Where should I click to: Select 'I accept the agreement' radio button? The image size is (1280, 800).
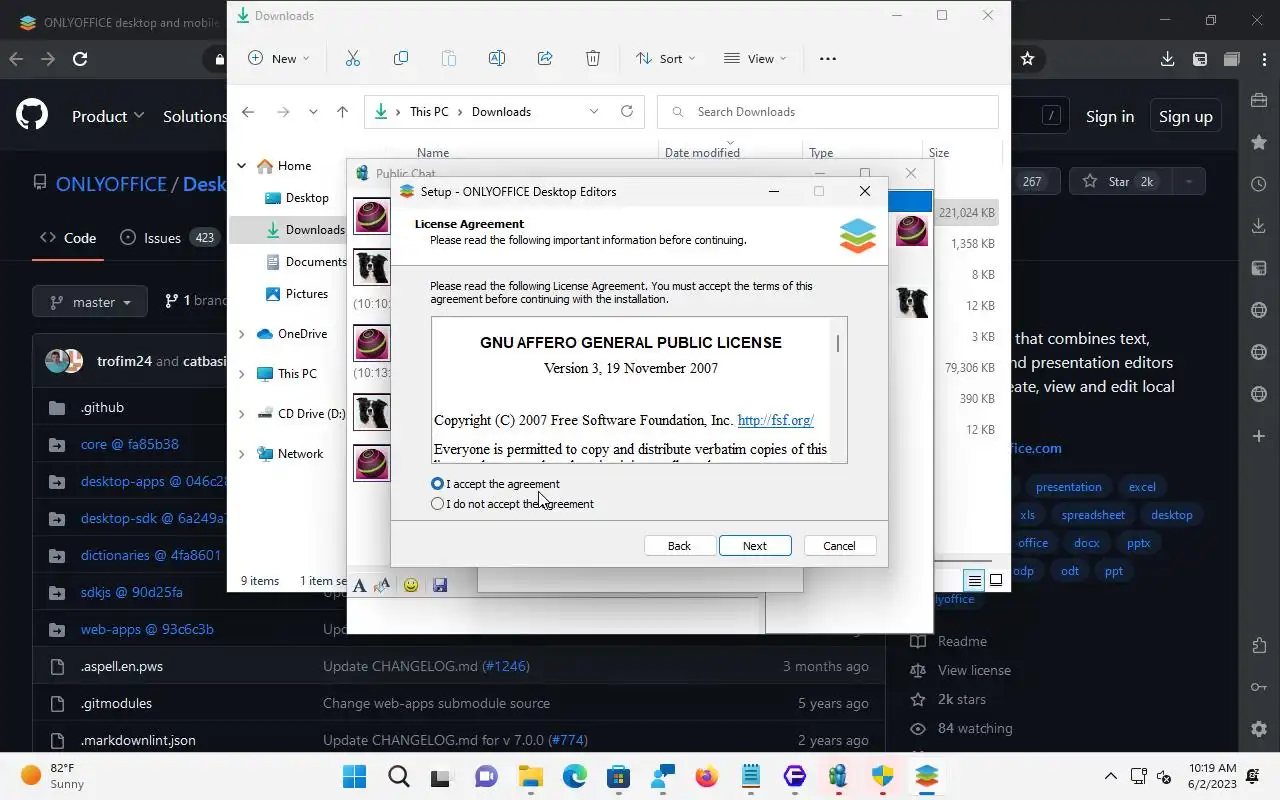coord(437,484)
